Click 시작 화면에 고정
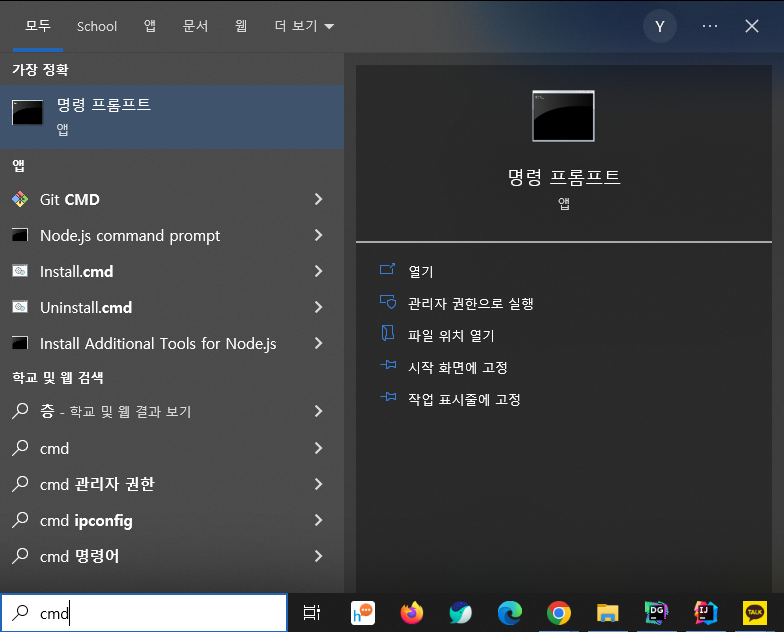784x632 pixels. (x=458, y=367)
